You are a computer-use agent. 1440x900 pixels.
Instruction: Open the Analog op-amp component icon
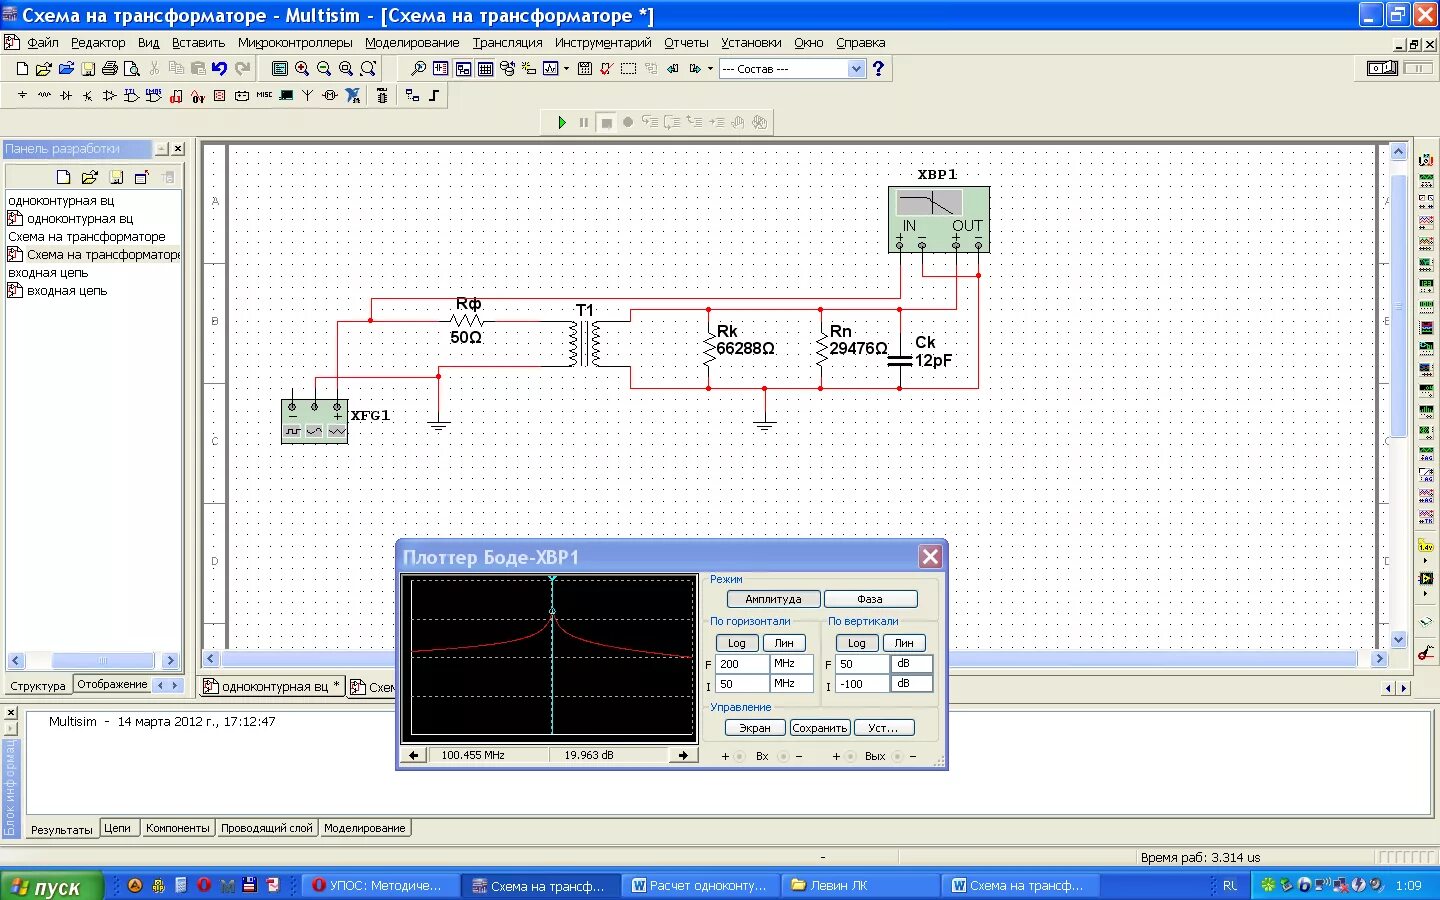(110, 96)
